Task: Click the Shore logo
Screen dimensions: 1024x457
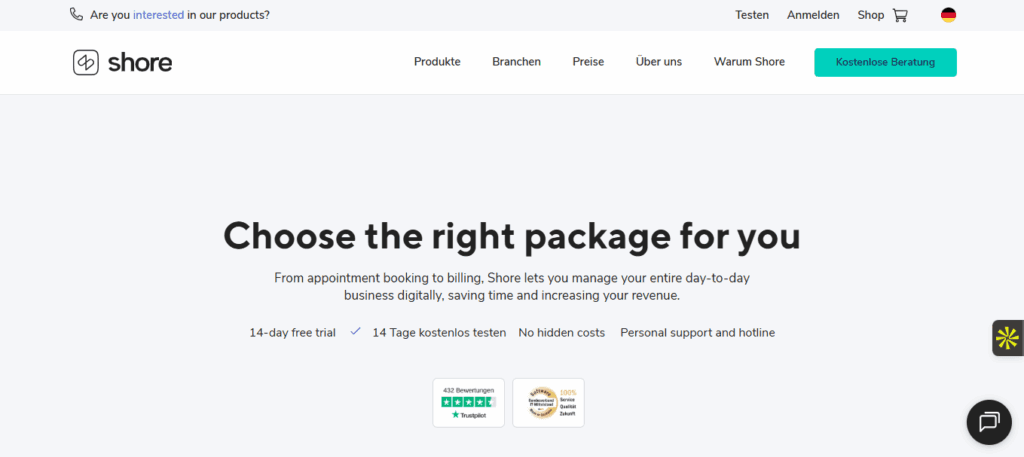Action: [123, 62]
